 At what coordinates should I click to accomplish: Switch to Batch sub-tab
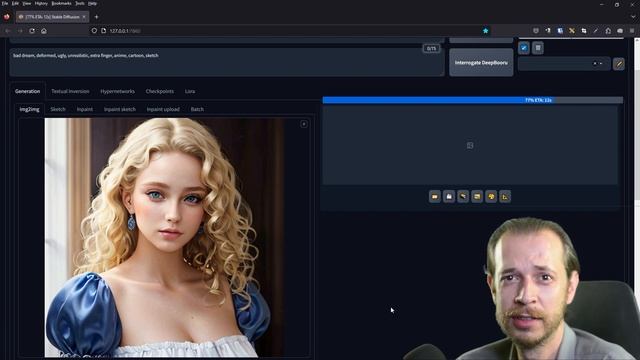(197, 109)
